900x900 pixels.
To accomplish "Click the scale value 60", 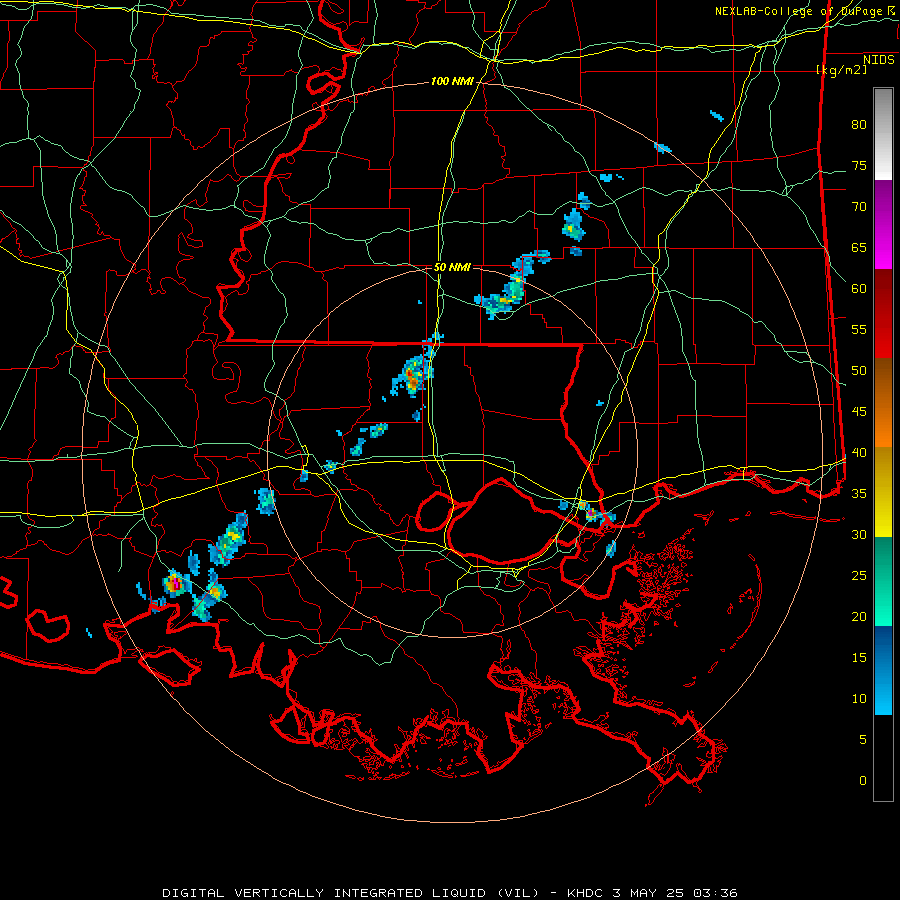I will point(859,289).
